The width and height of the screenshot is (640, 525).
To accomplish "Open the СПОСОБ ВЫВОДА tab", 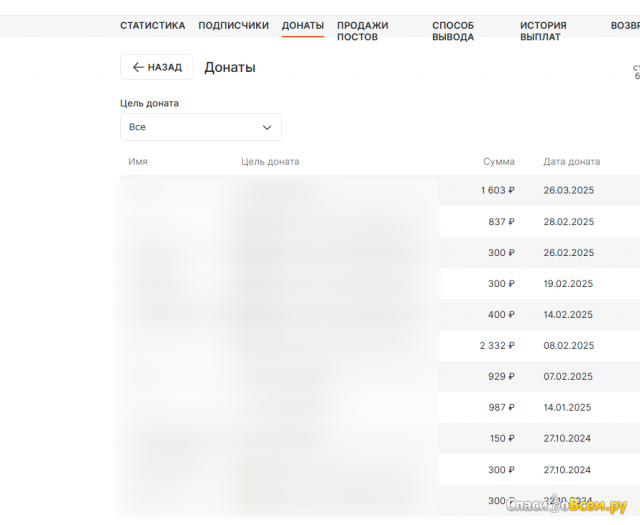I will 453,31.
